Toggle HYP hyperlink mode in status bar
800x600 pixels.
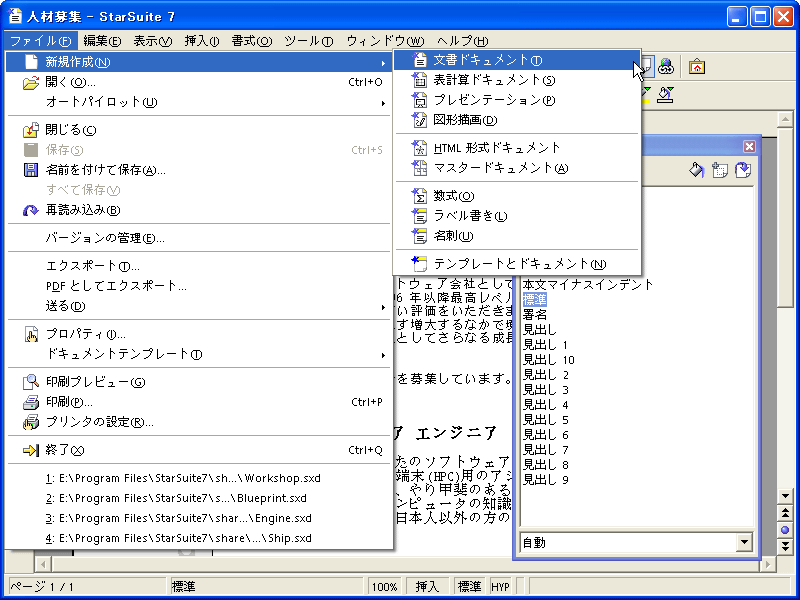501,587
